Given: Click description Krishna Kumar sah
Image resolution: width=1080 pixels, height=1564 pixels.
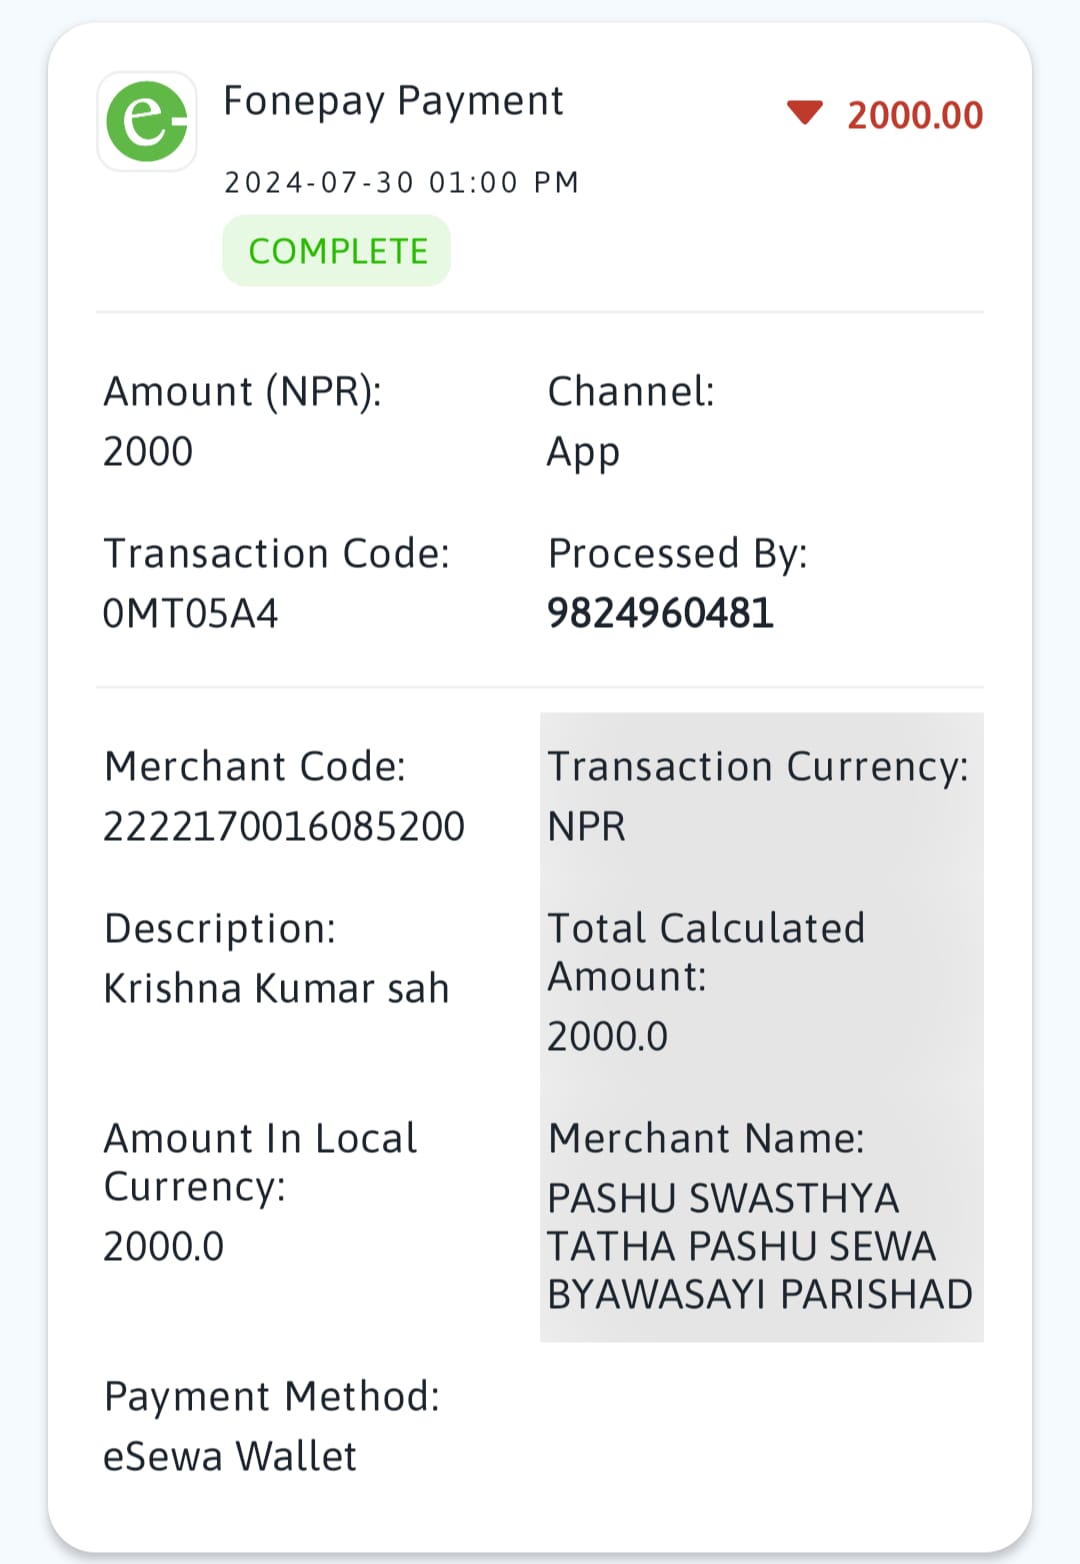Looking at the screenshot, I should (277, 988).
